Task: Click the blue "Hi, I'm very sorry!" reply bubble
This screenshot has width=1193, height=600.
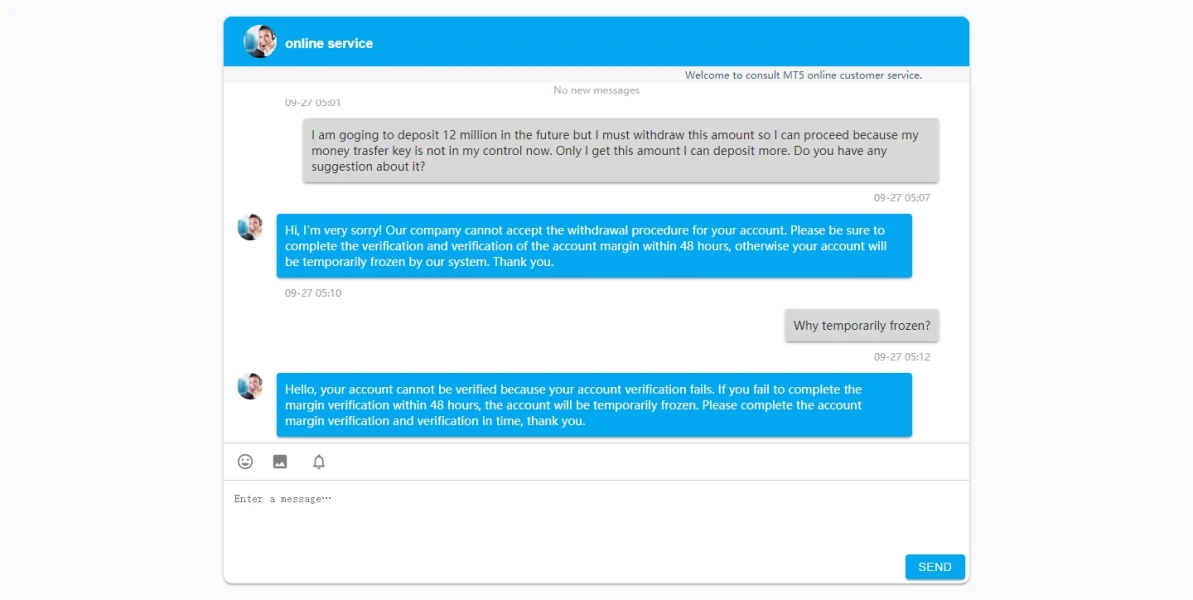Action: [594, 245]
